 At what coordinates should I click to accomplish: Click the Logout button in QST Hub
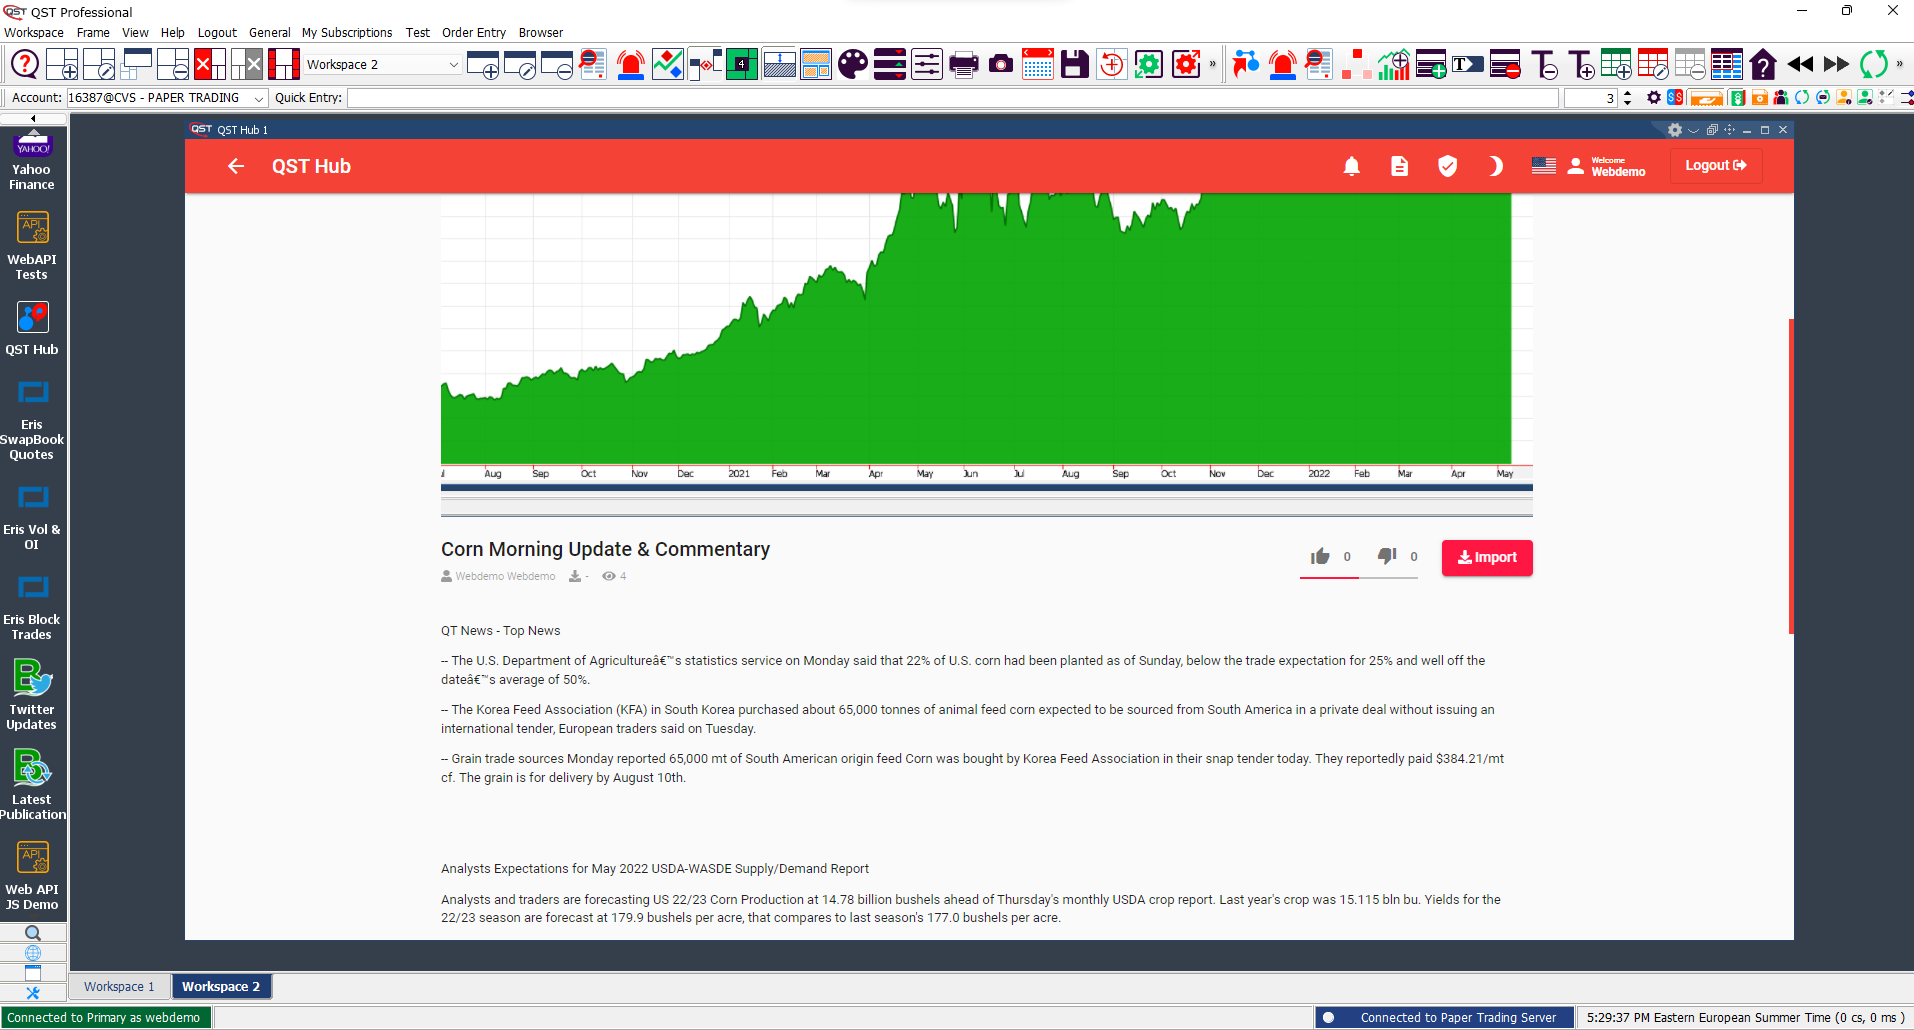point(1716,166)
